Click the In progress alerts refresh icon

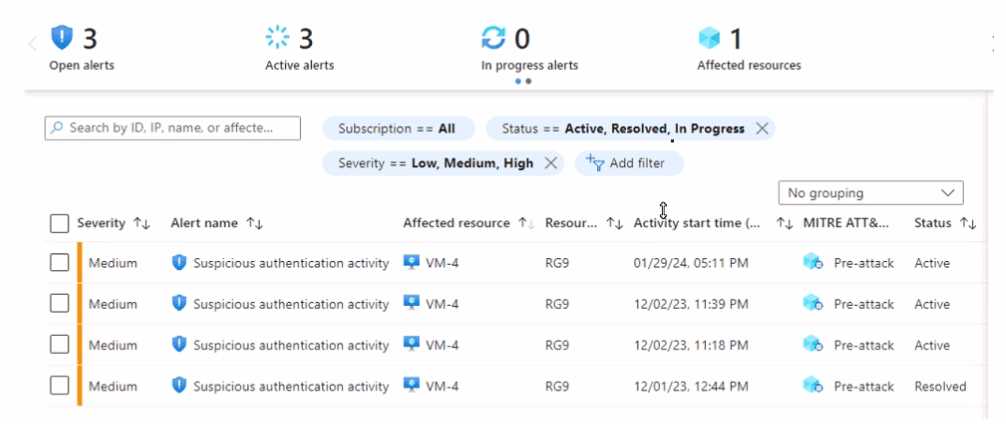pyautogui.click(x=494, y=39)
